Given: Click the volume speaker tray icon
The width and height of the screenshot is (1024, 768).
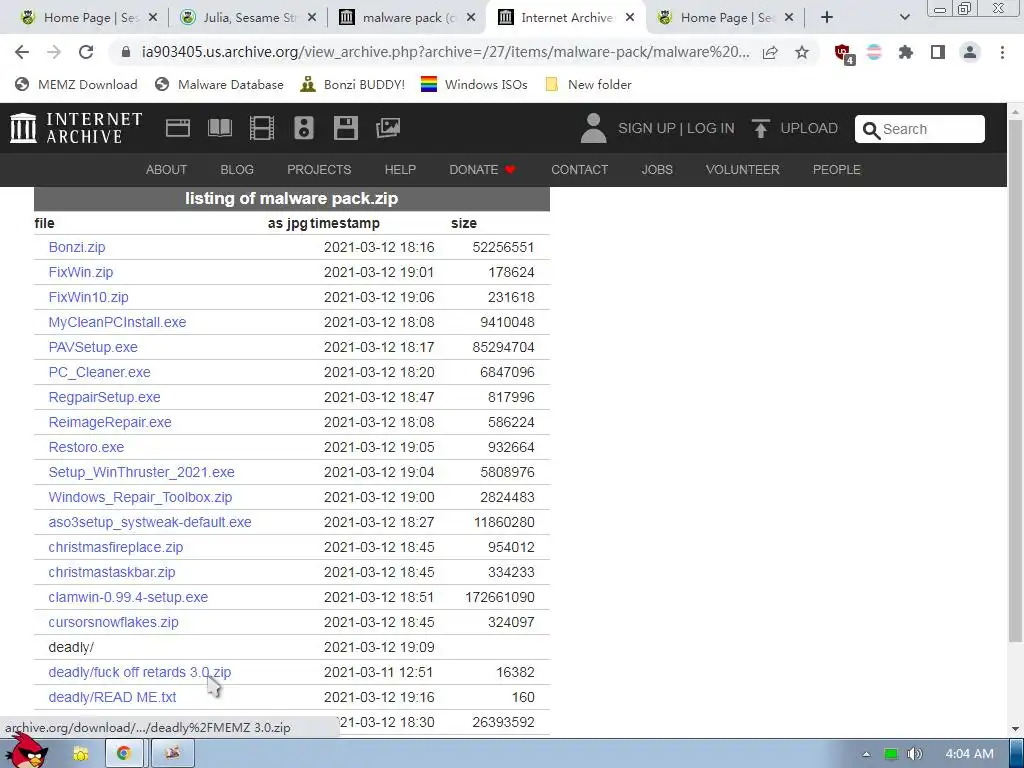Looking at the screenshot, I should point(914,754).
